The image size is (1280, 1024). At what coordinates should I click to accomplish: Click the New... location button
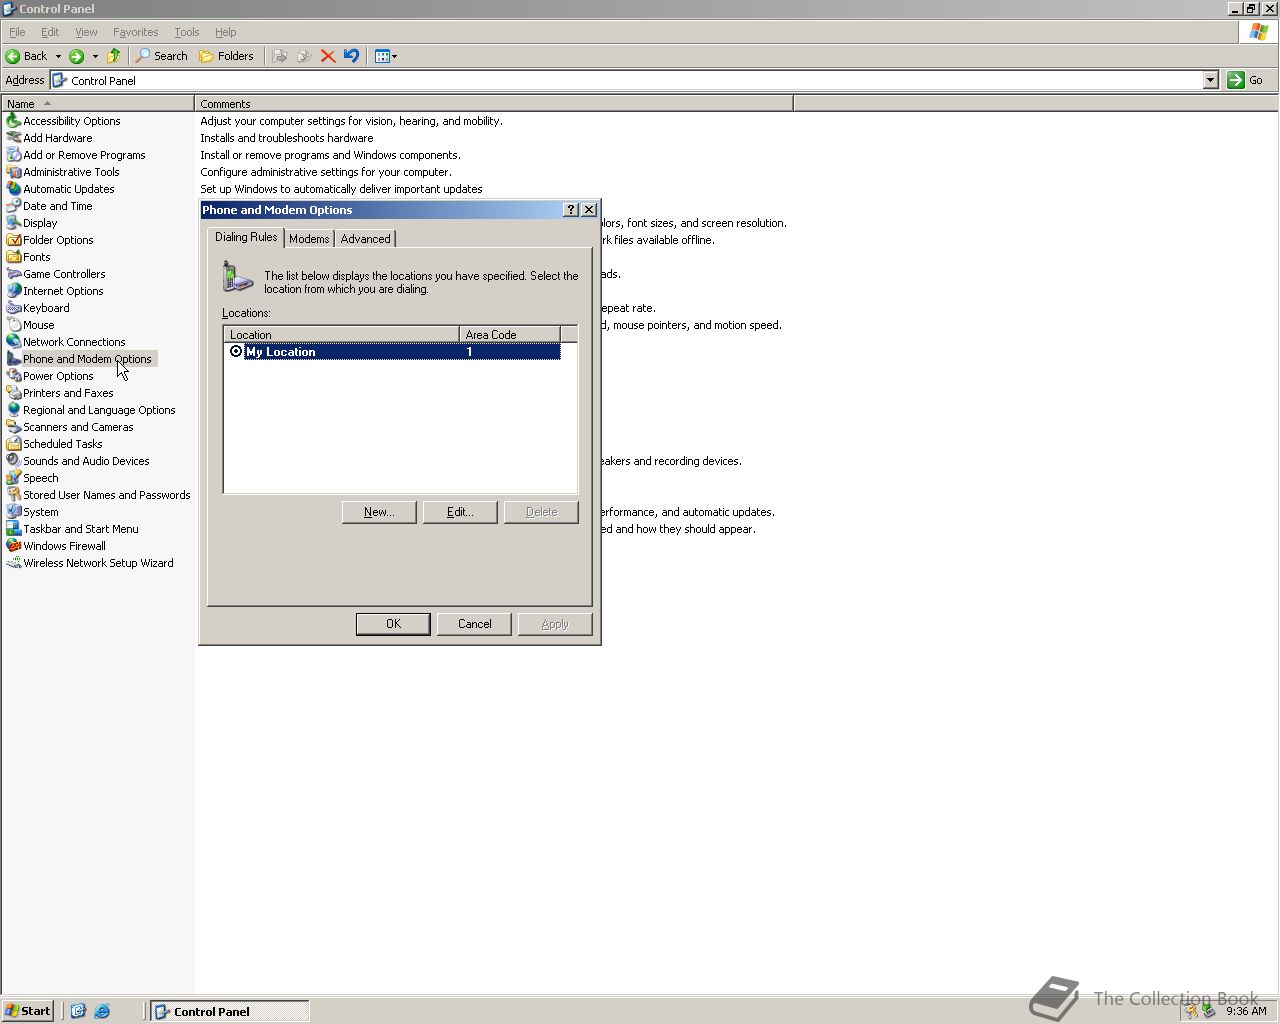point(379,512)
